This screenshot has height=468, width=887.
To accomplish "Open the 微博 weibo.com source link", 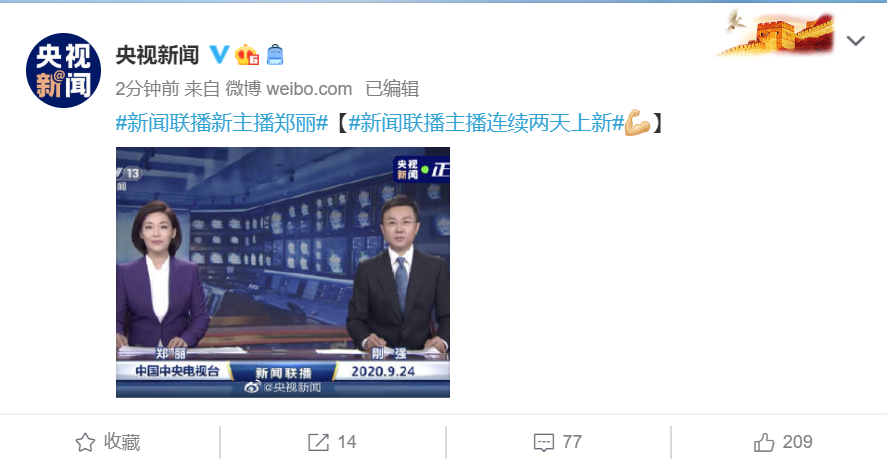I will point(289,89).
